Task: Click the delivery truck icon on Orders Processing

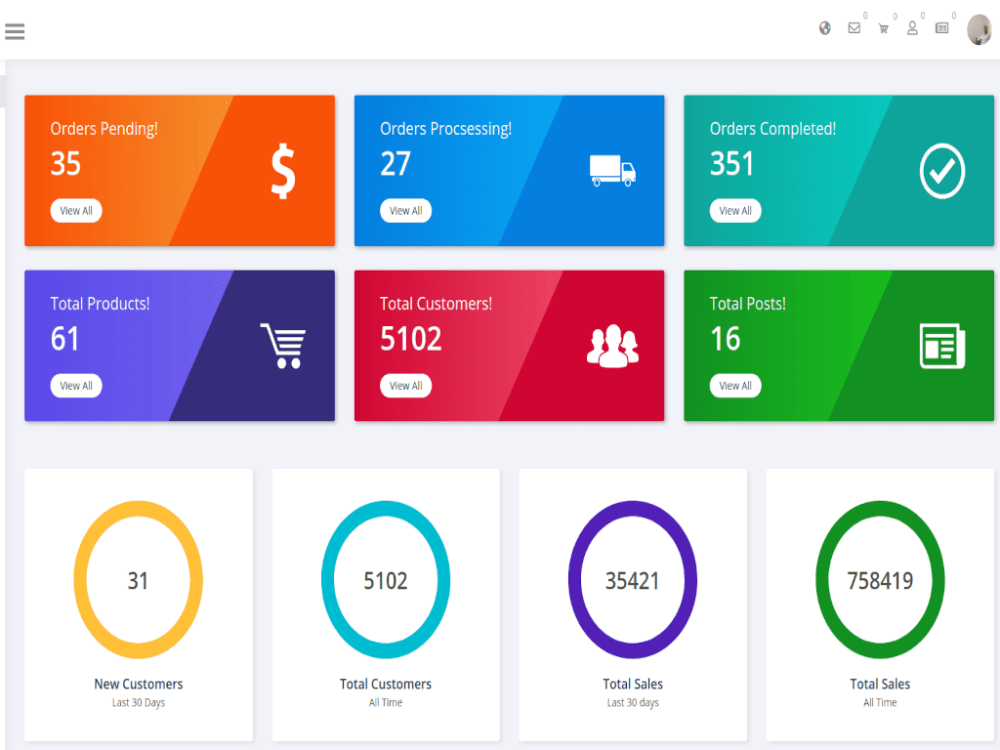Action: [612, 170]
